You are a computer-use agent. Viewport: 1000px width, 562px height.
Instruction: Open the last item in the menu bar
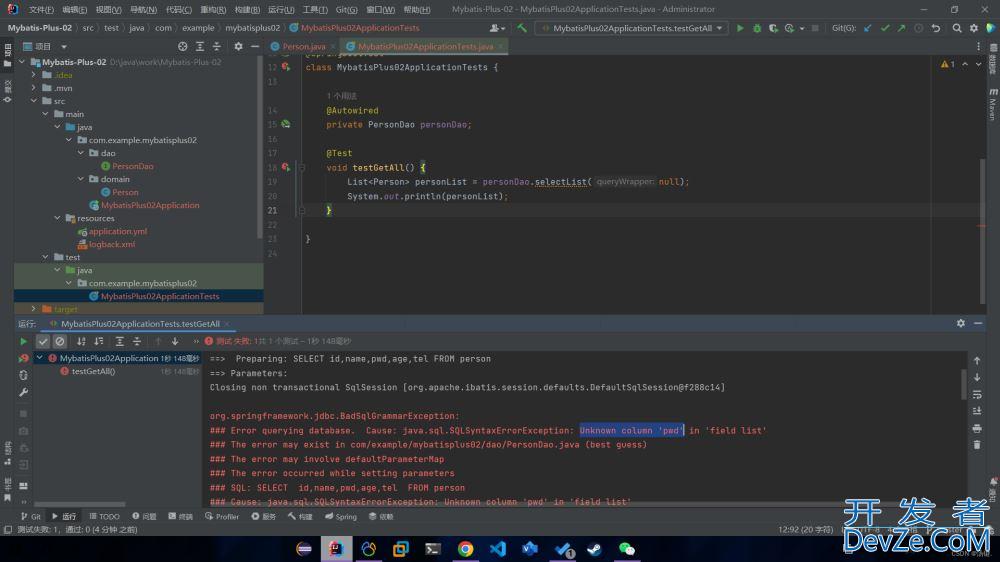(x=416, y=10)
